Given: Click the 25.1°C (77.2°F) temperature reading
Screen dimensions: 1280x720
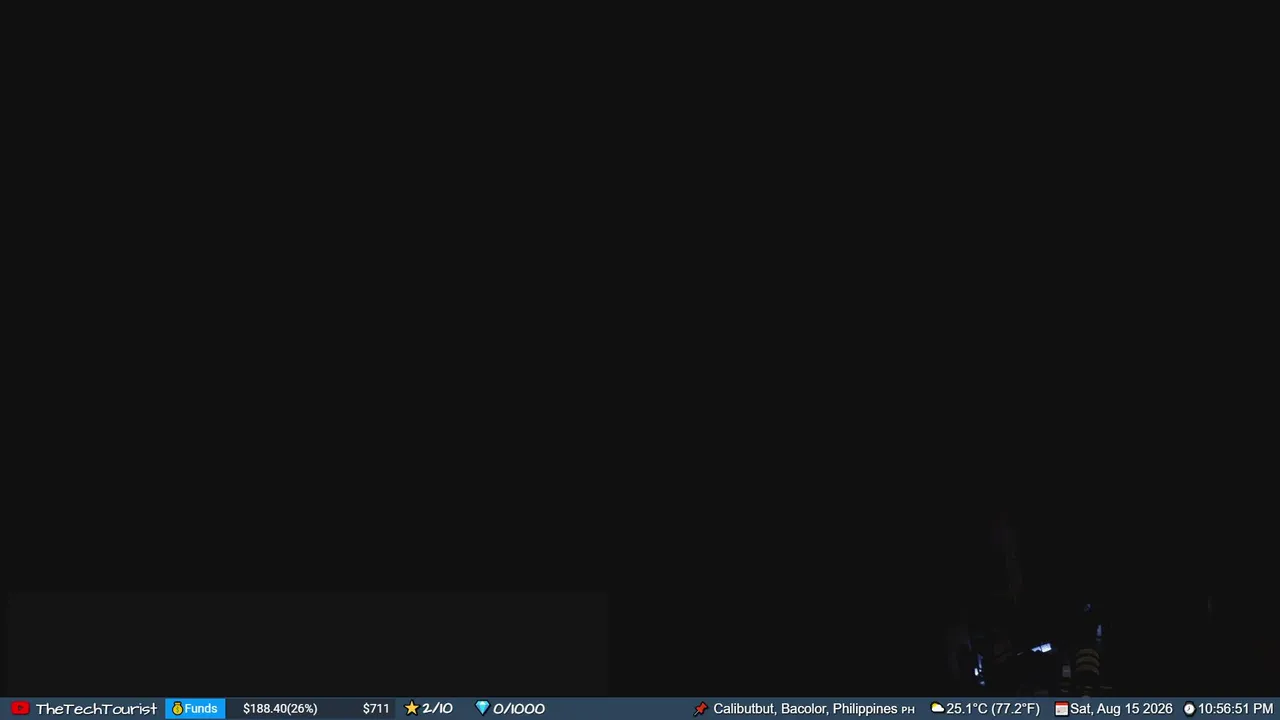Looking at the screenshot, I should point(993,709).
